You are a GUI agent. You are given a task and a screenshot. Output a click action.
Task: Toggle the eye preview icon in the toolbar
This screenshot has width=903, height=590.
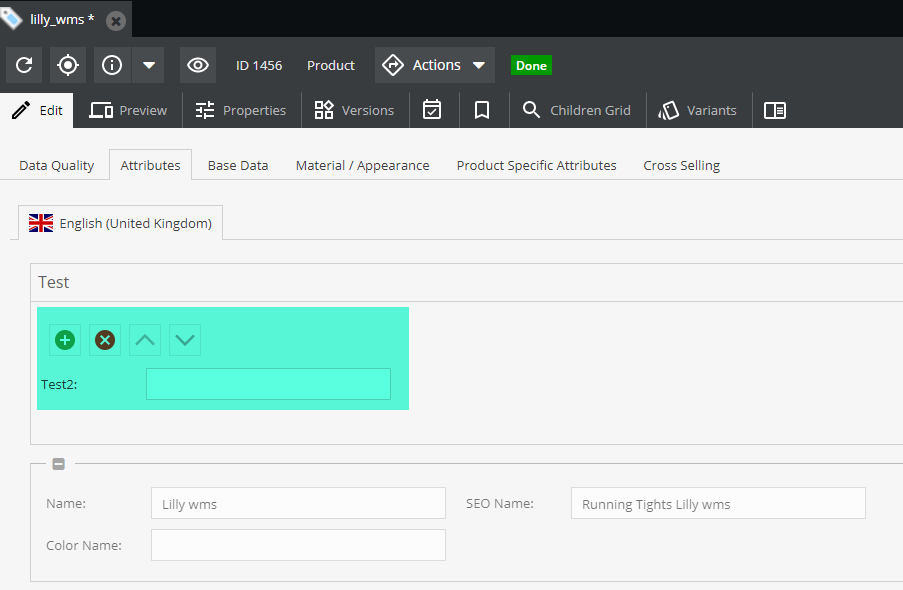point(198,65)
